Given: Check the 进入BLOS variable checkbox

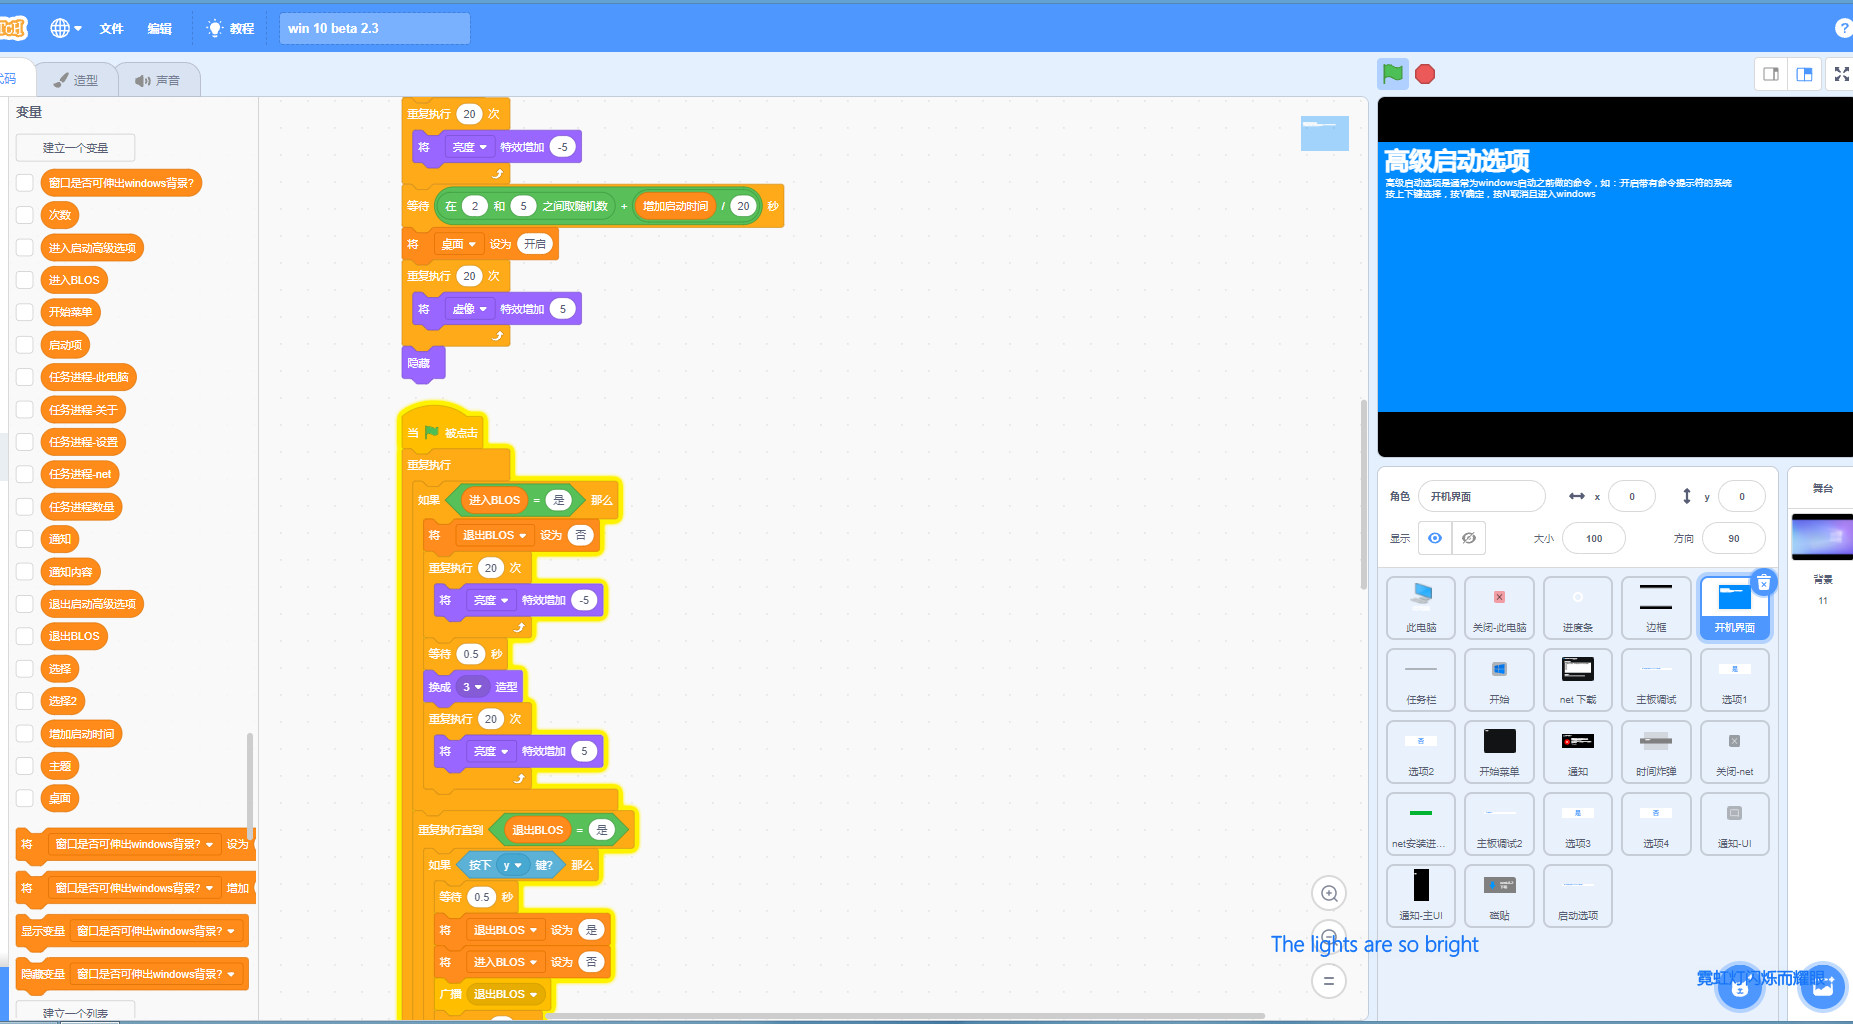Looking at the screenshot, I should [x=25, y=280].
